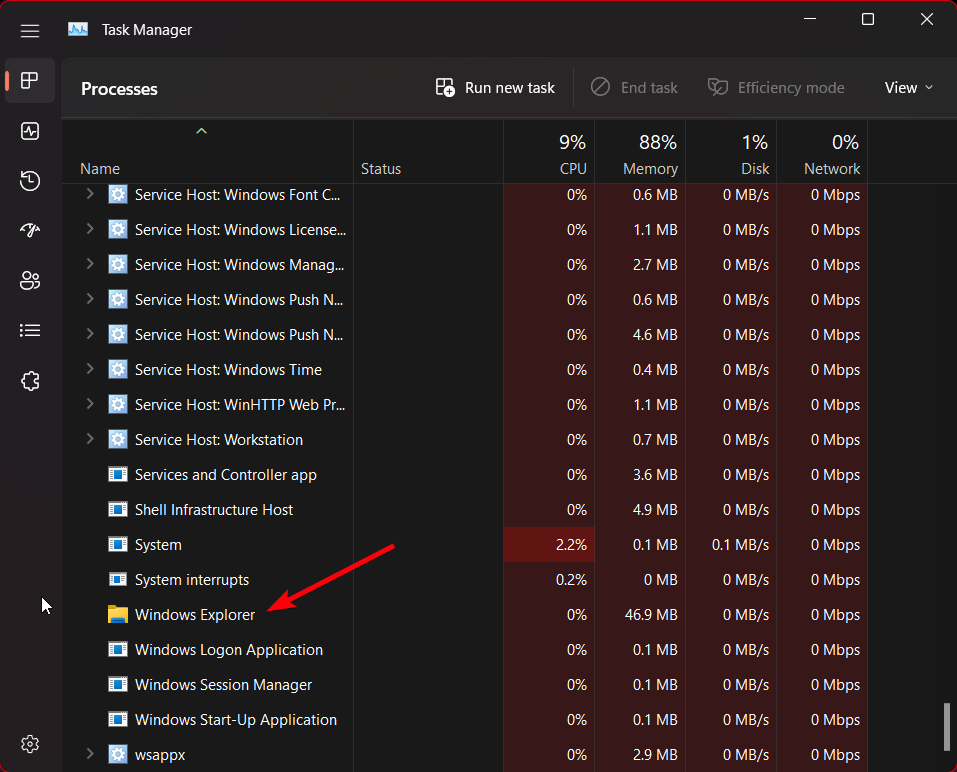Viewport: 957px width, 772px height.
Task: Click the Shell Infrastructure Host icon
Action: [118, 510]
